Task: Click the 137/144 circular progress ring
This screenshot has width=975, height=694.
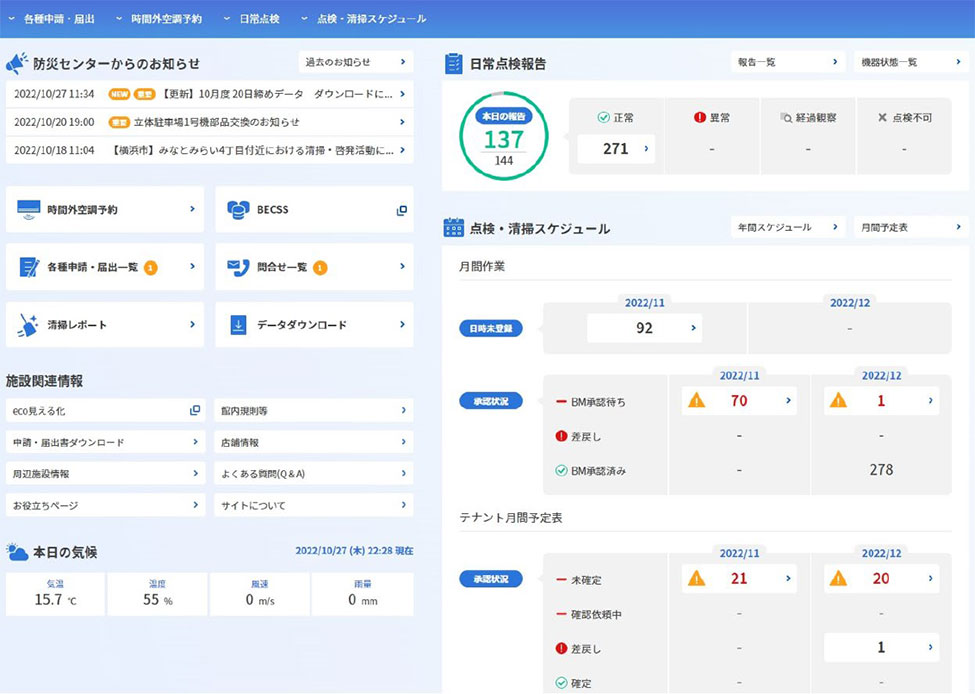Action: pyautogui.click(x=503, y=132)
